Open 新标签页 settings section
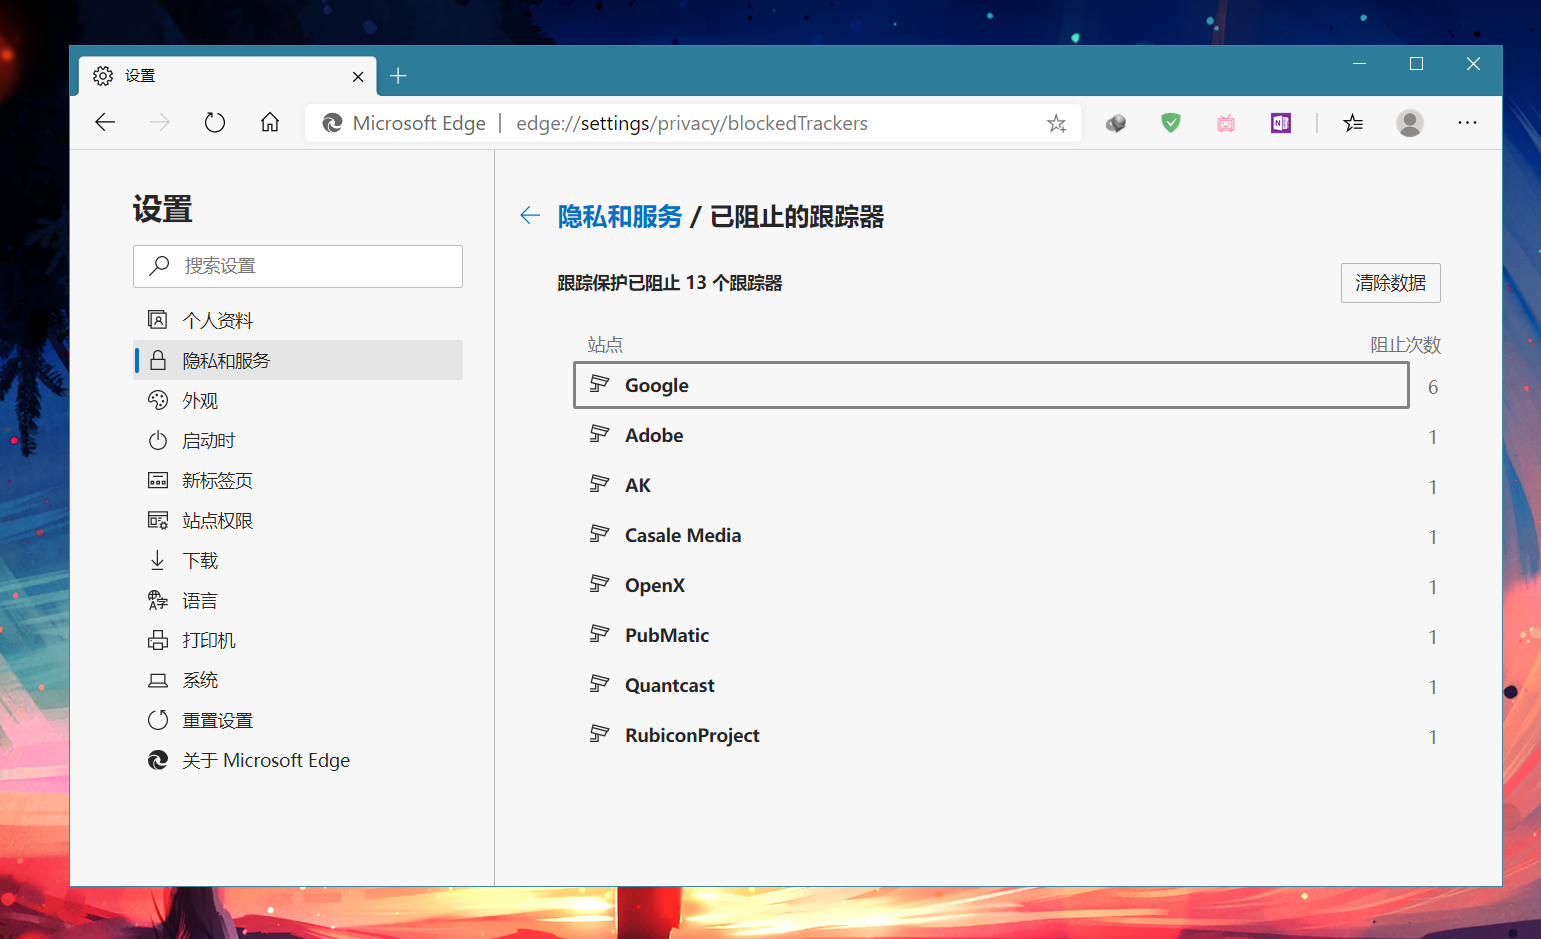This screenshot has width=1541, height=939. (x=298, y=480)
